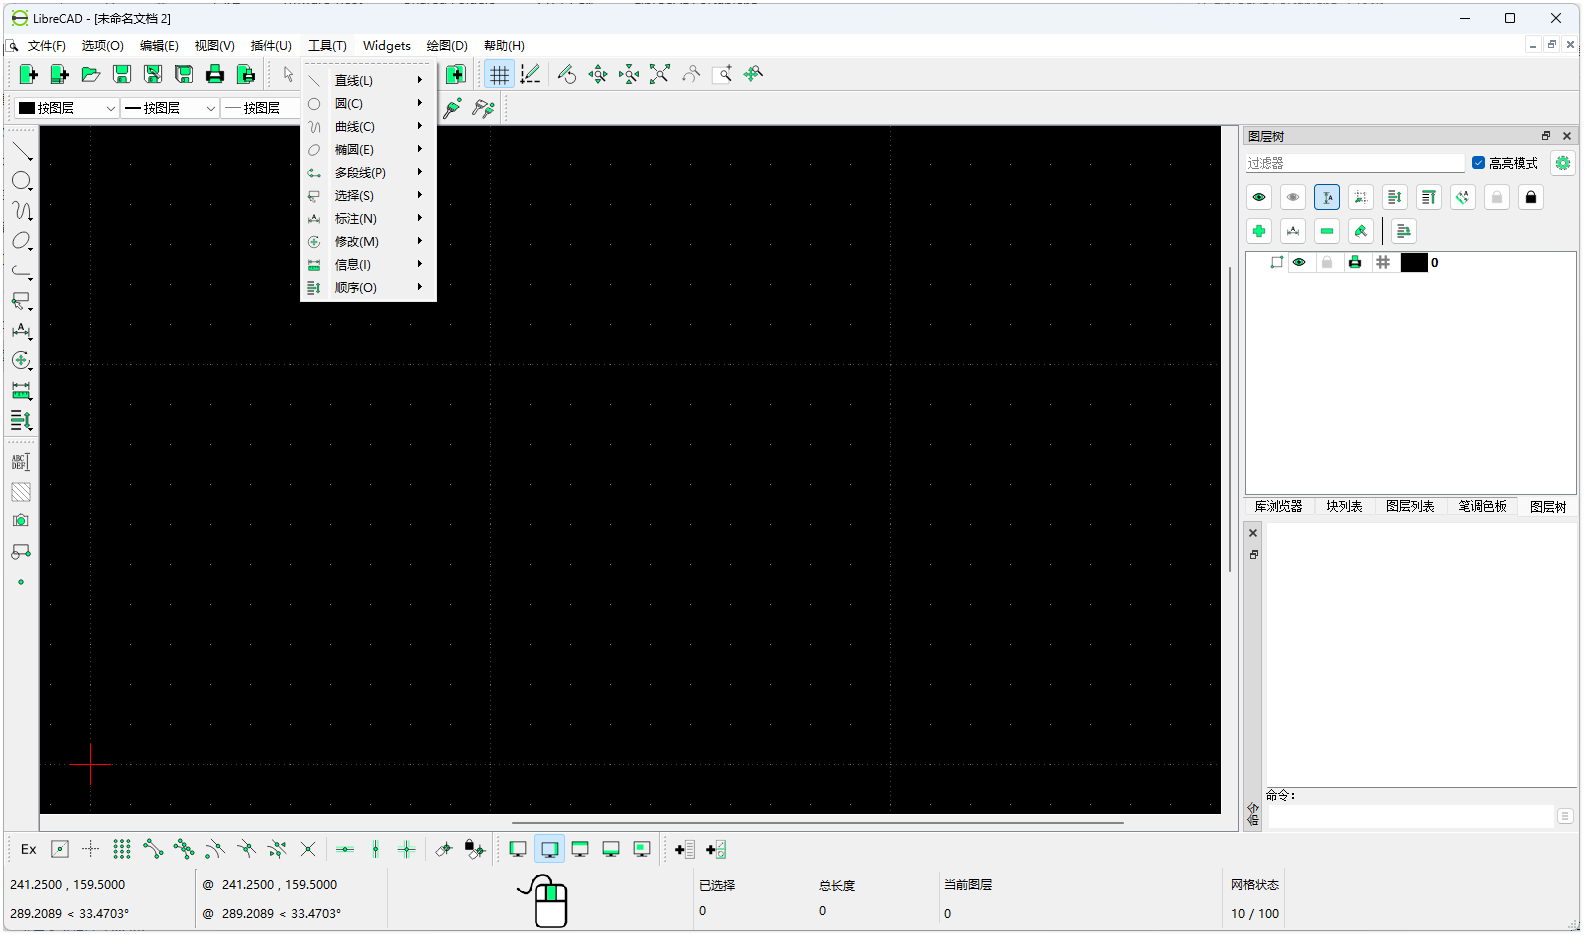Click the Zoom In icon
1584x935 pixels.
coord(597,74)
